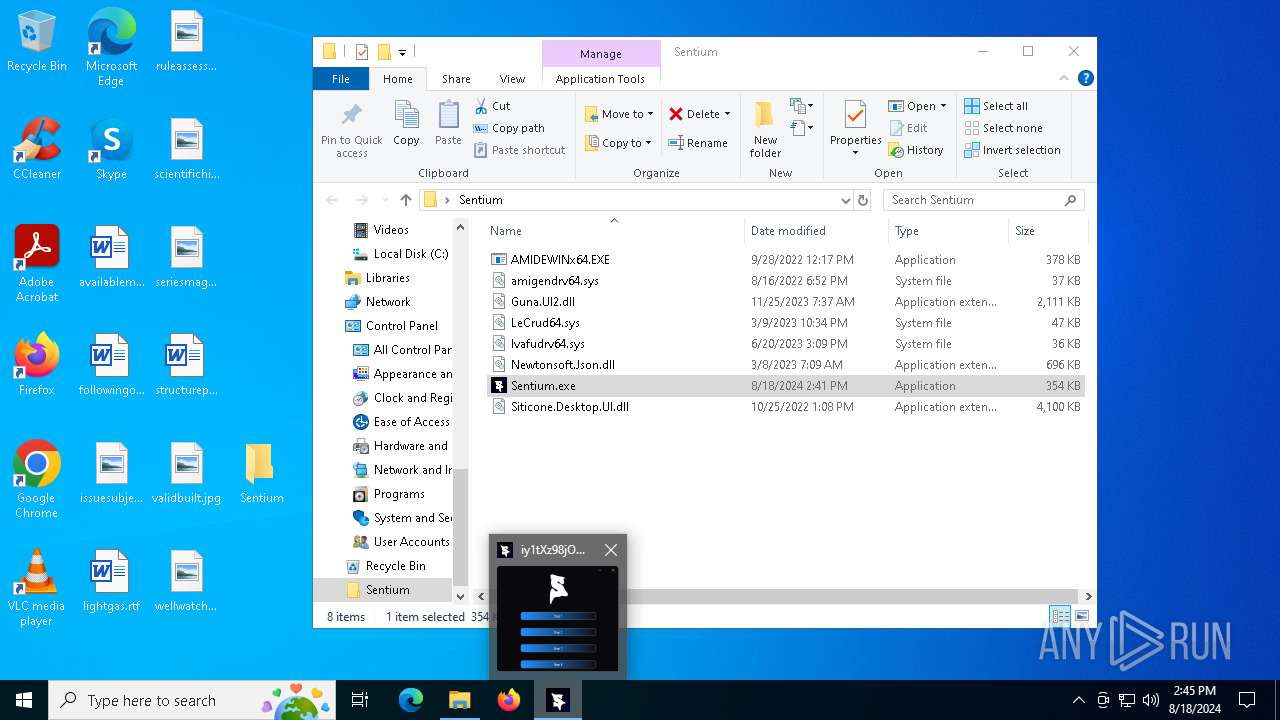Viewport: 1280px width, 720px height.
Task: Collapse the ribbon with chevron
Action: pos(1064,78)
